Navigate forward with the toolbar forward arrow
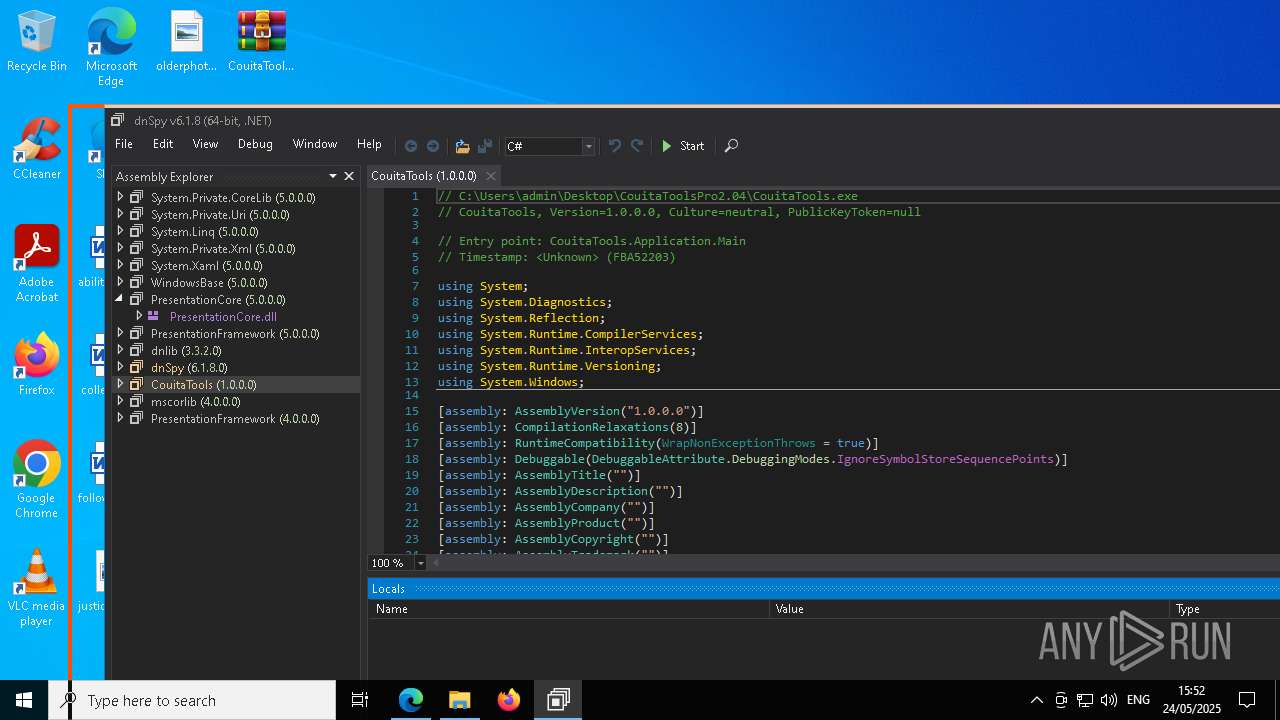The width and height of the screenshot is (1280, 720). (x=433, y=146)
